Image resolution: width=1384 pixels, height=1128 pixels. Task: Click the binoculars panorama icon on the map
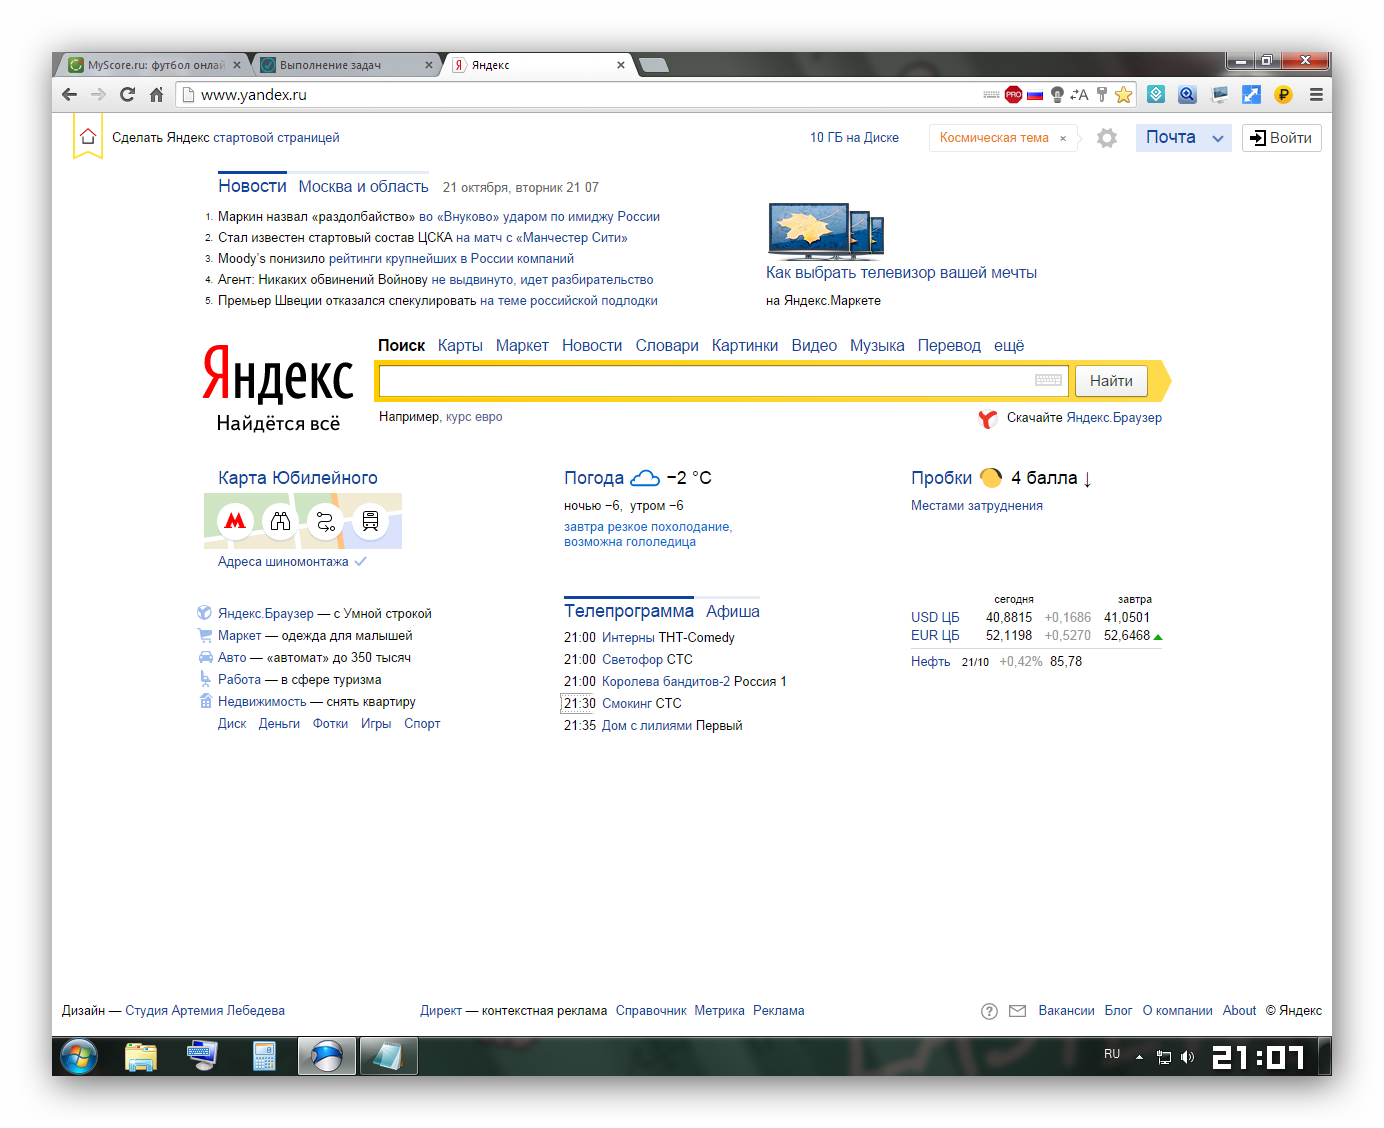point(280,520)
